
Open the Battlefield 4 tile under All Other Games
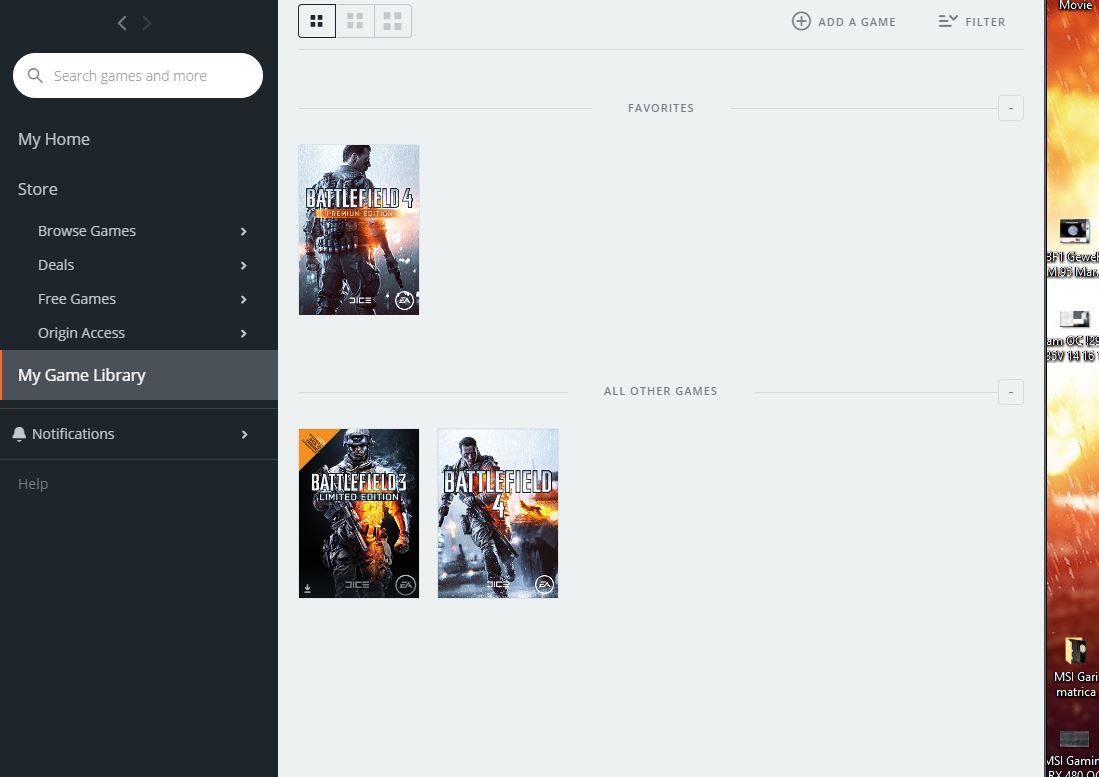[x=498, y=514]
